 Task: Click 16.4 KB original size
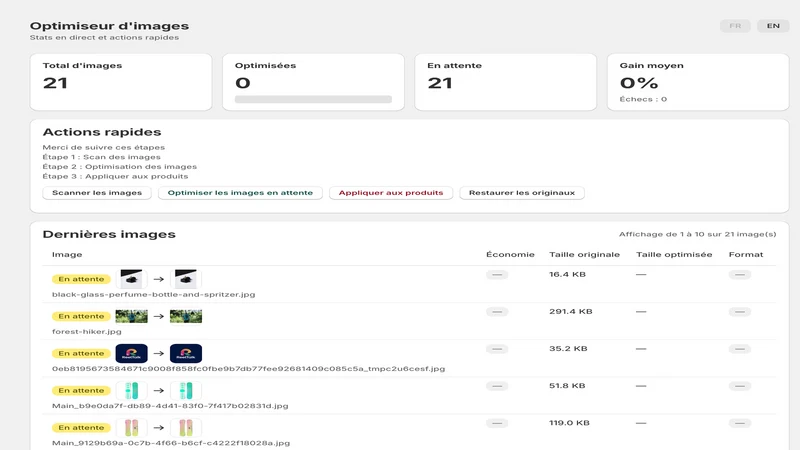click(567, 274)
